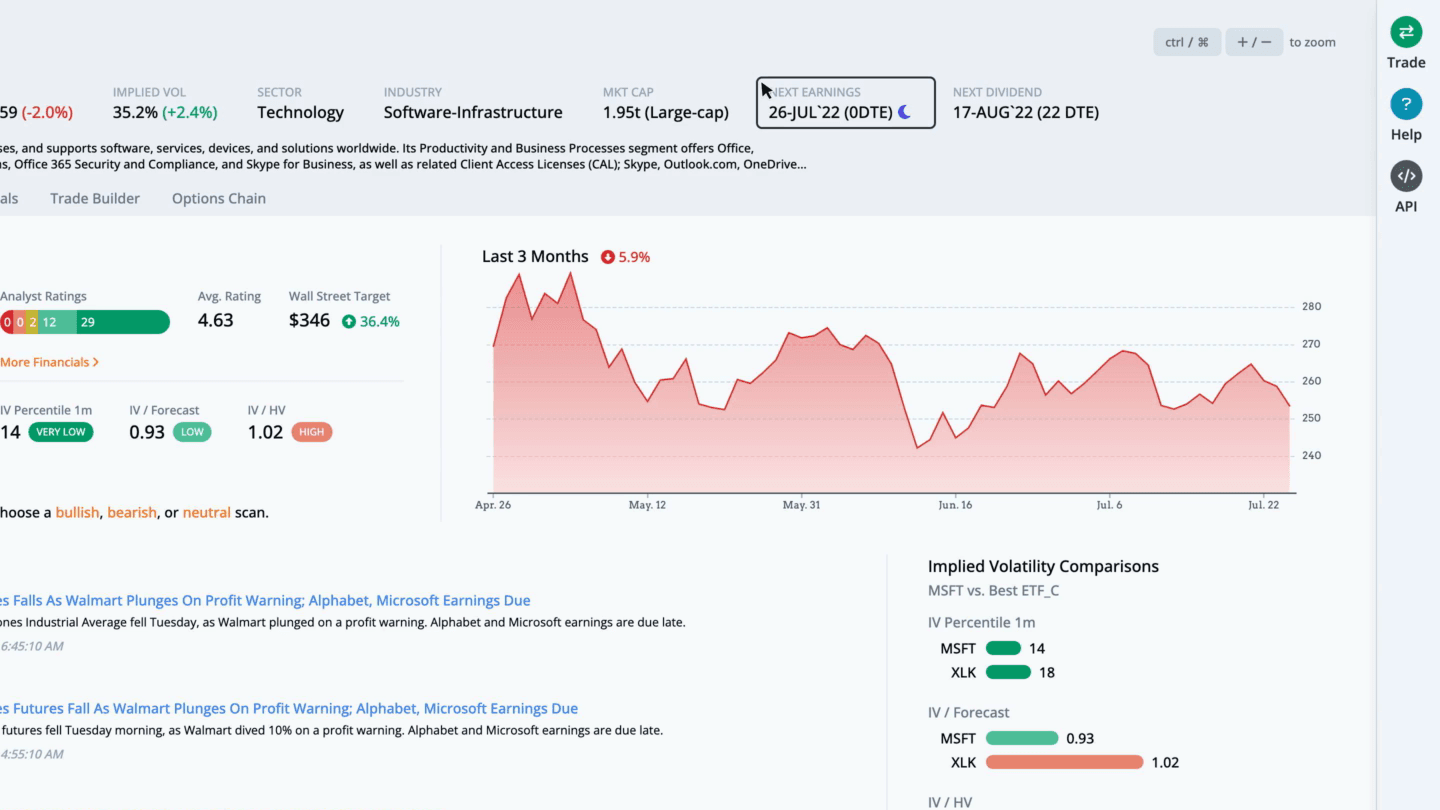Click the Software-Infrastructure industry value
Screen dimensions: 1440x810
point(473,112)
